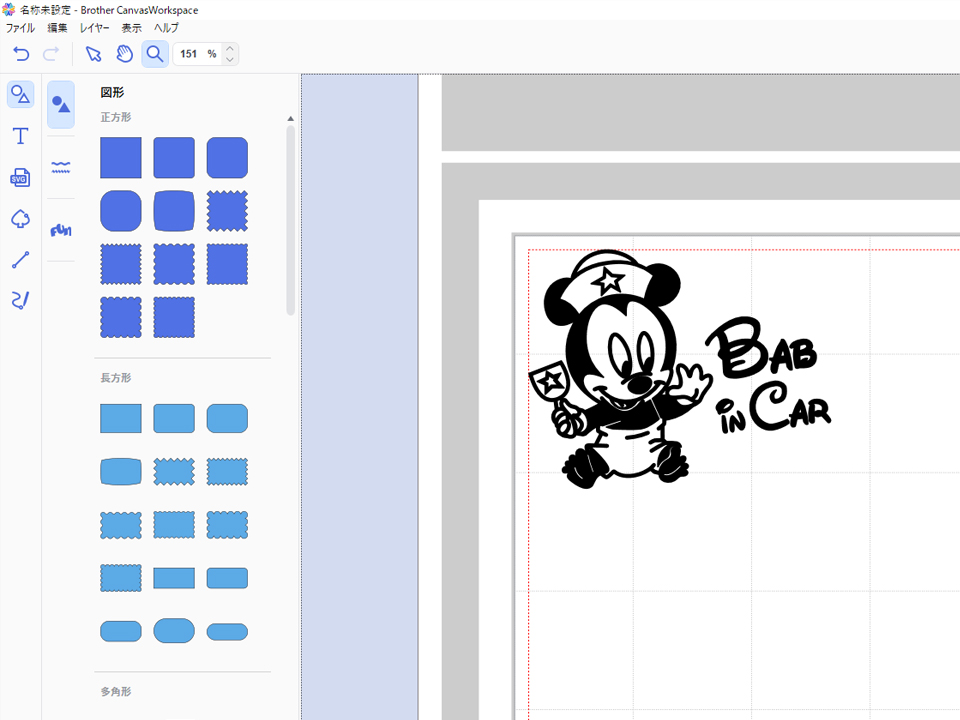Click the 長方形 section heading
This screenshot has width=960, height=720.
tap(116, 378)
